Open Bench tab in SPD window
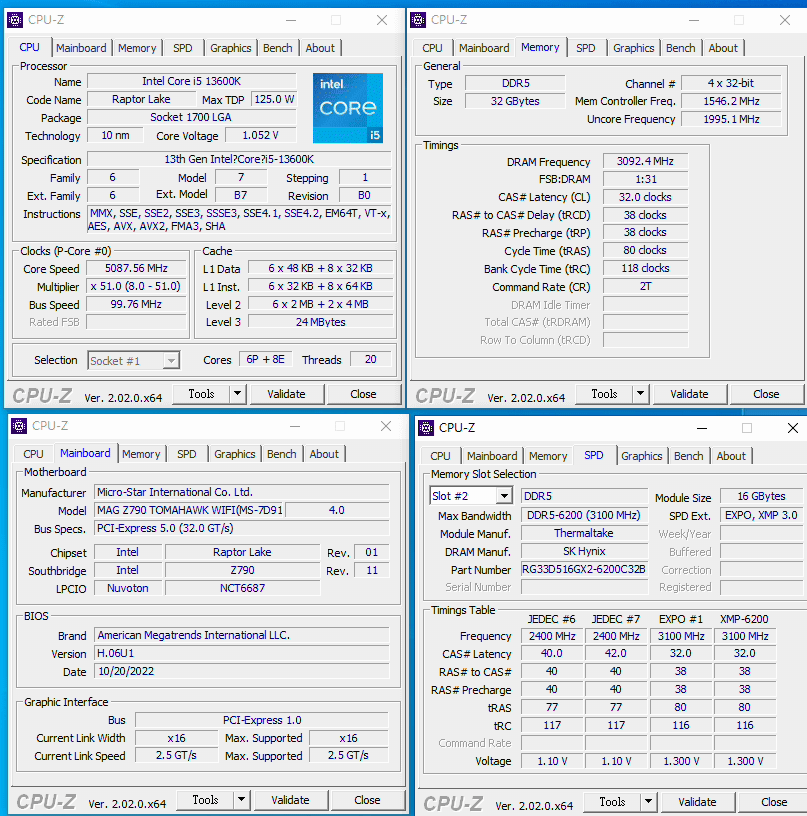 (x=688, y=456)
